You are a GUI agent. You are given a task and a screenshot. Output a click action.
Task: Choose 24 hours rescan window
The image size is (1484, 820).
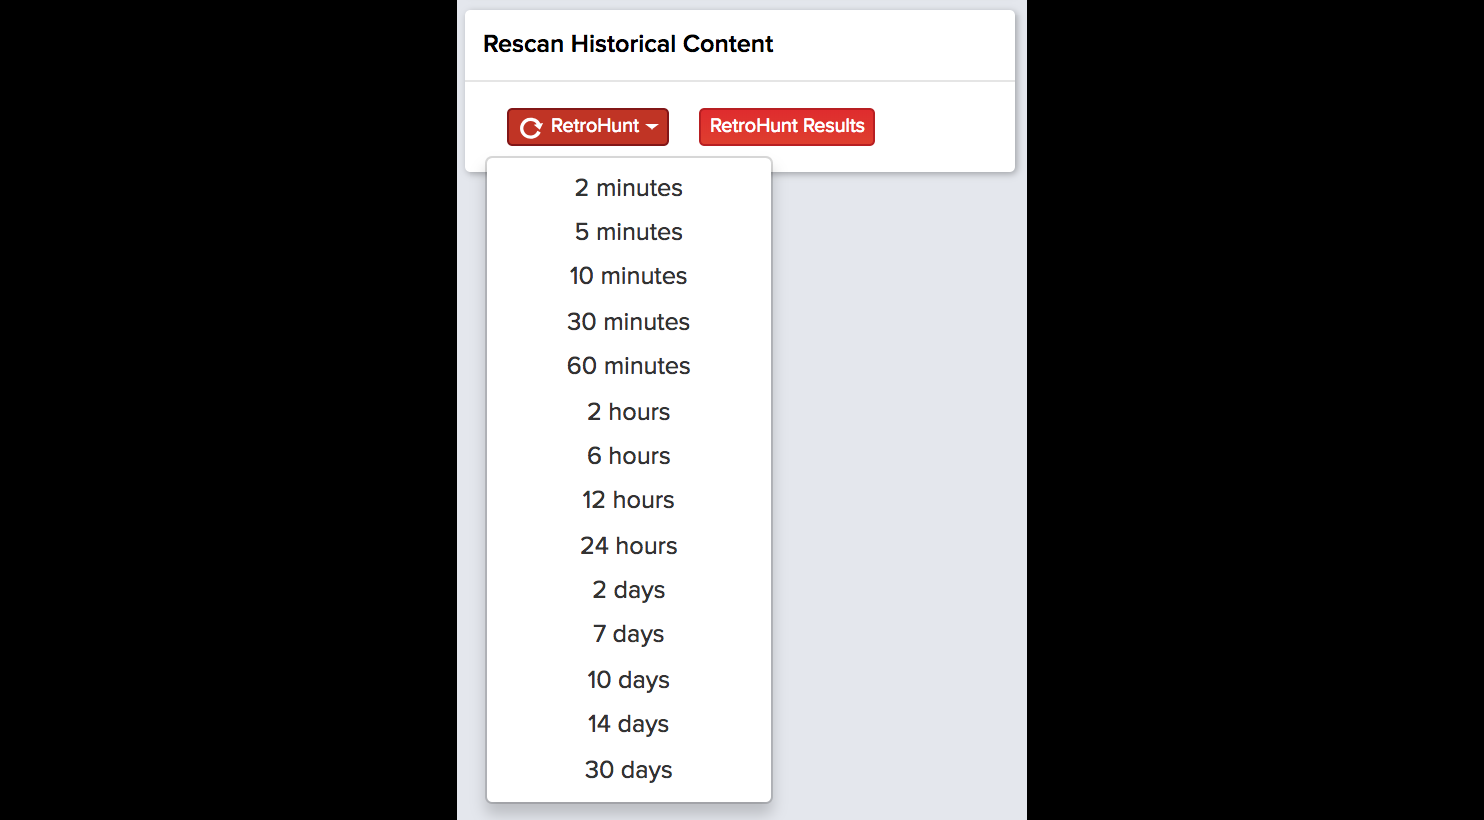629,546
